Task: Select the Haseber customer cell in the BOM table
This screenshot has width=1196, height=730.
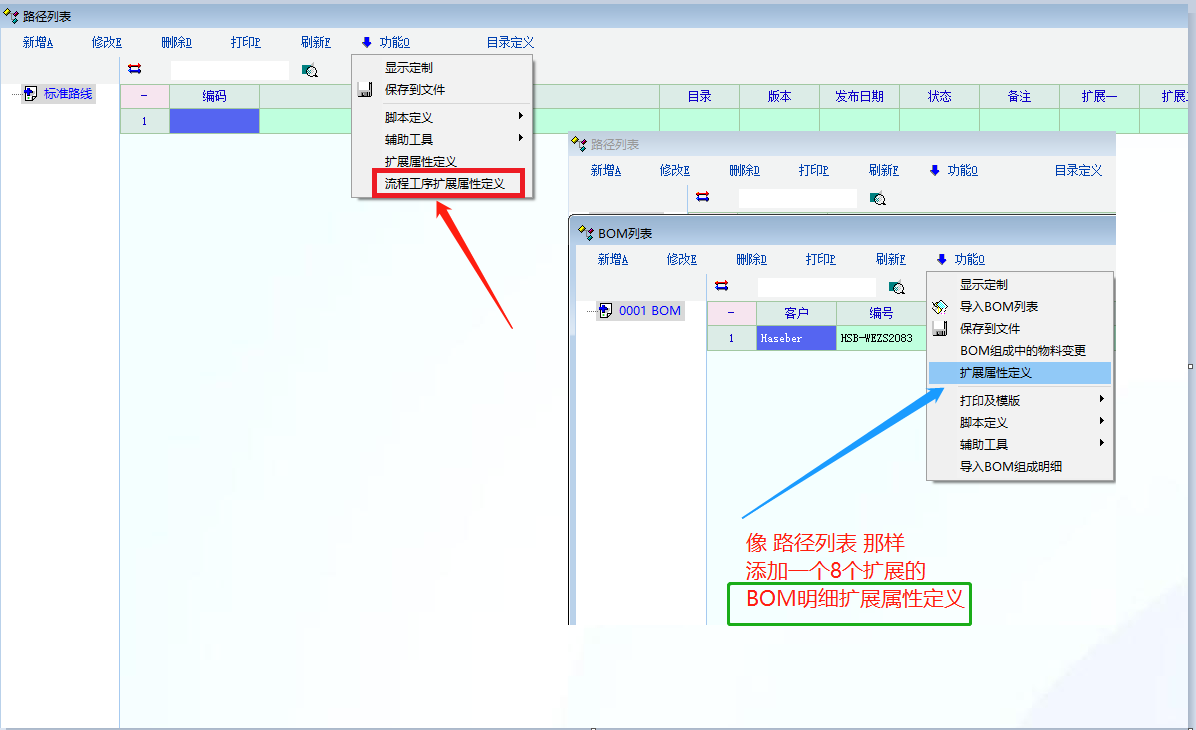Action: tap(795, 339)
